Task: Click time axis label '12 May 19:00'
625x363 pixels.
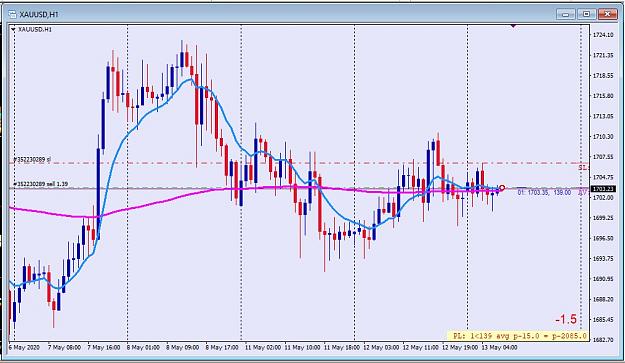Action: coord(460,347)
